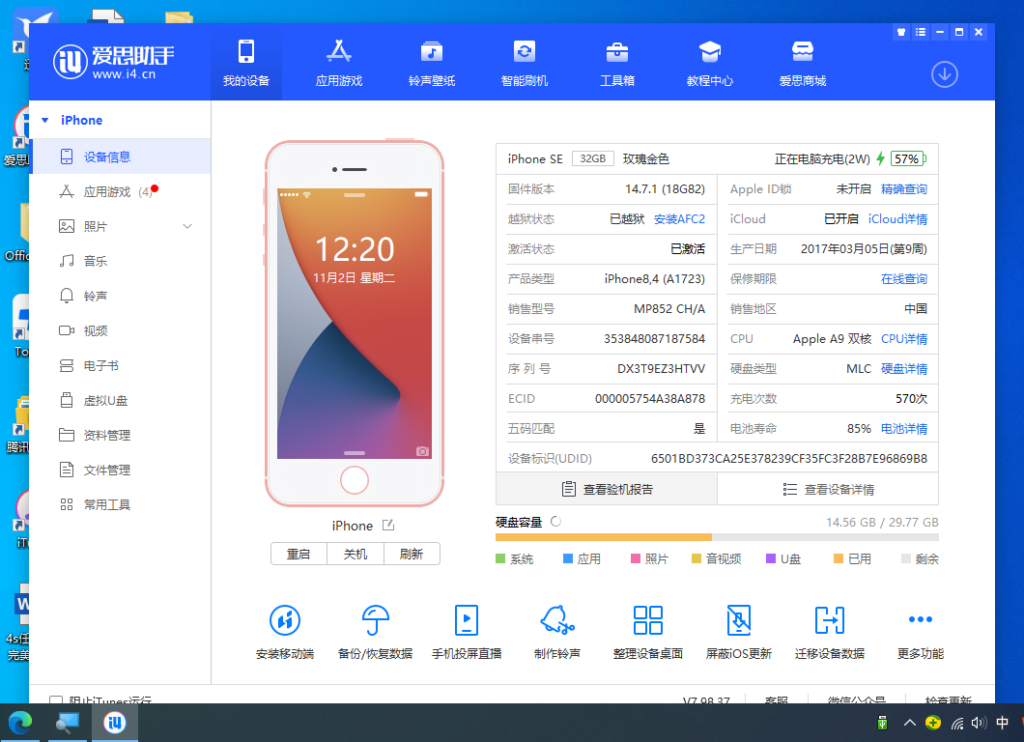Go to 教程中心 tab
This screenshot has width=1024, height=742.
click(710, 63)
